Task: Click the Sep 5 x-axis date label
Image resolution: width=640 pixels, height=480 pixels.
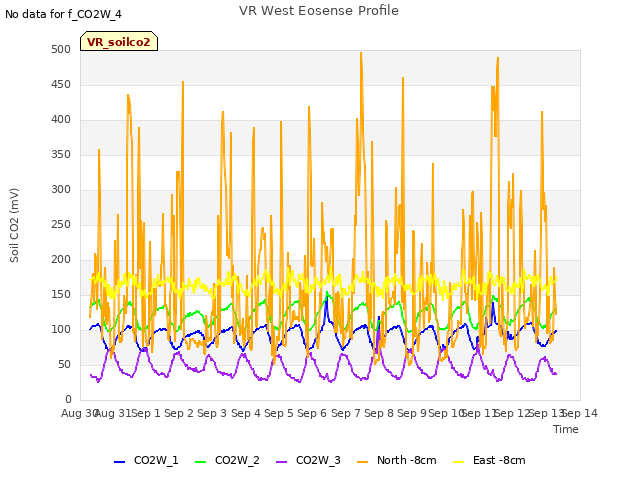Action: pos(279,413)
